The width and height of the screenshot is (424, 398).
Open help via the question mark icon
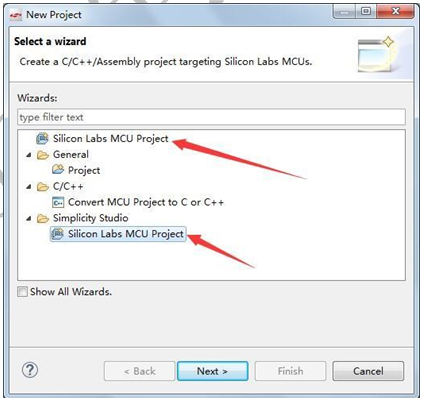click(x=30, y=370)
